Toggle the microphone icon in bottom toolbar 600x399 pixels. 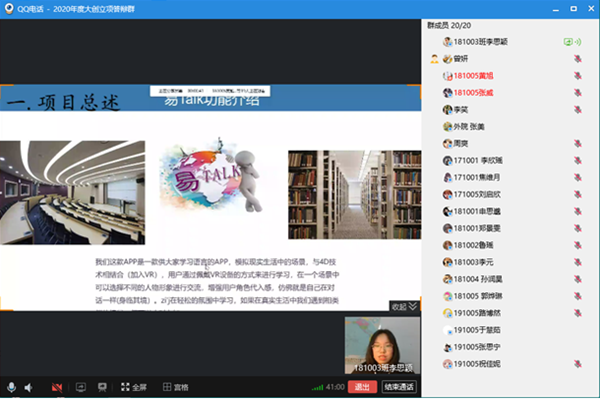coord(11,387)
